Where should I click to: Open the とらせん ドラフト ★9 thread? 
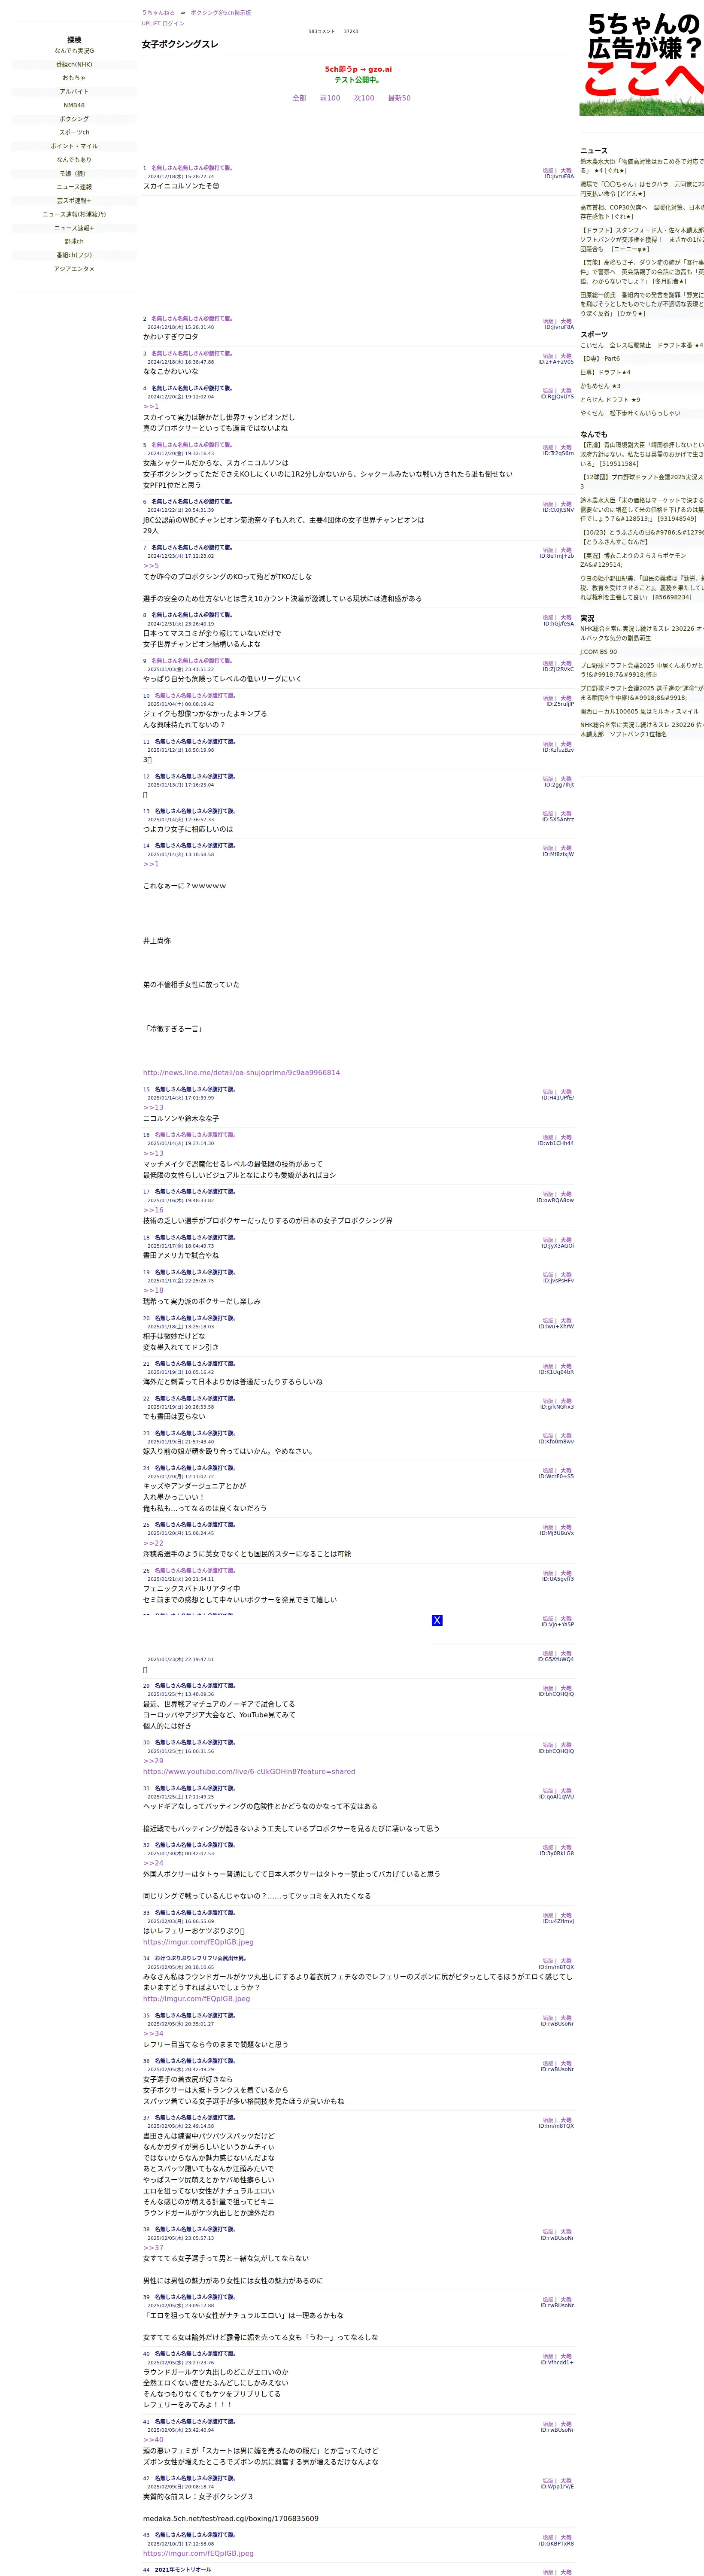[610, 400]
